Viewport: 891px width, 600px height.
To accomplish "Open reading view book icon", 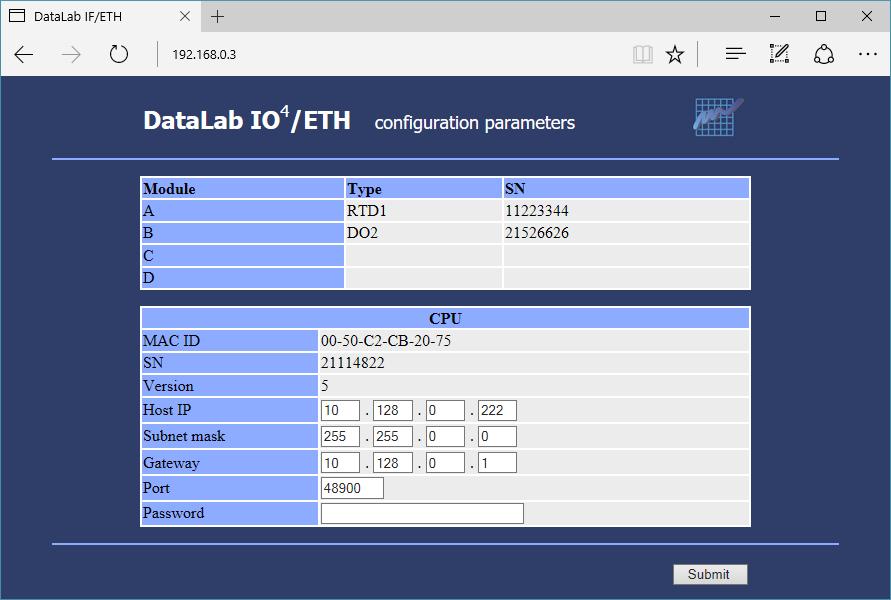I will pyautogui.click(x=643, y=55).
